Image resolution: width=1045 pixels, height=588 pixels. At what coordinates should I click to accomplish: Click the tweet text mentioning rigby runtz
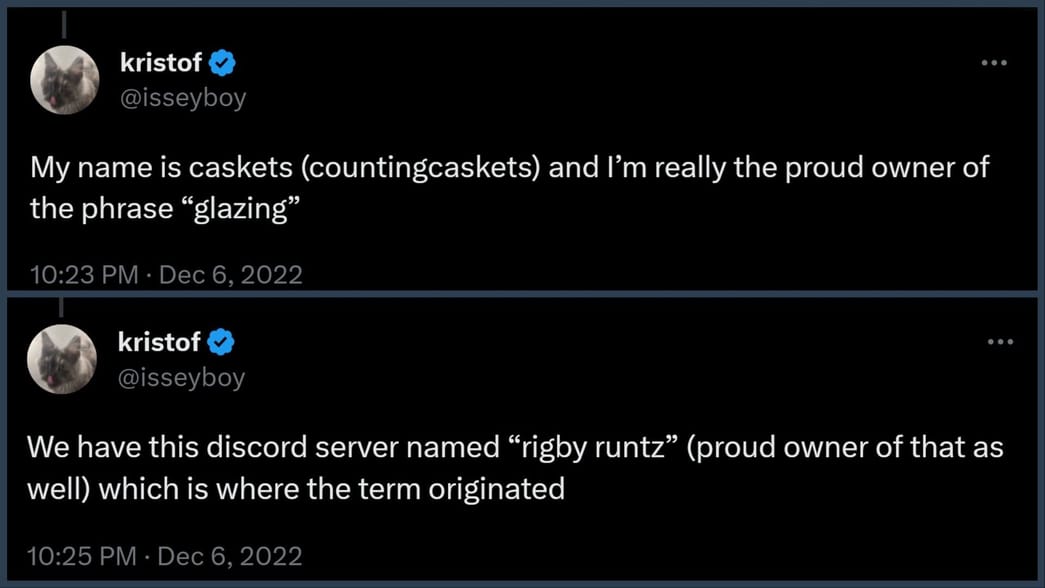tap(515, 468)
